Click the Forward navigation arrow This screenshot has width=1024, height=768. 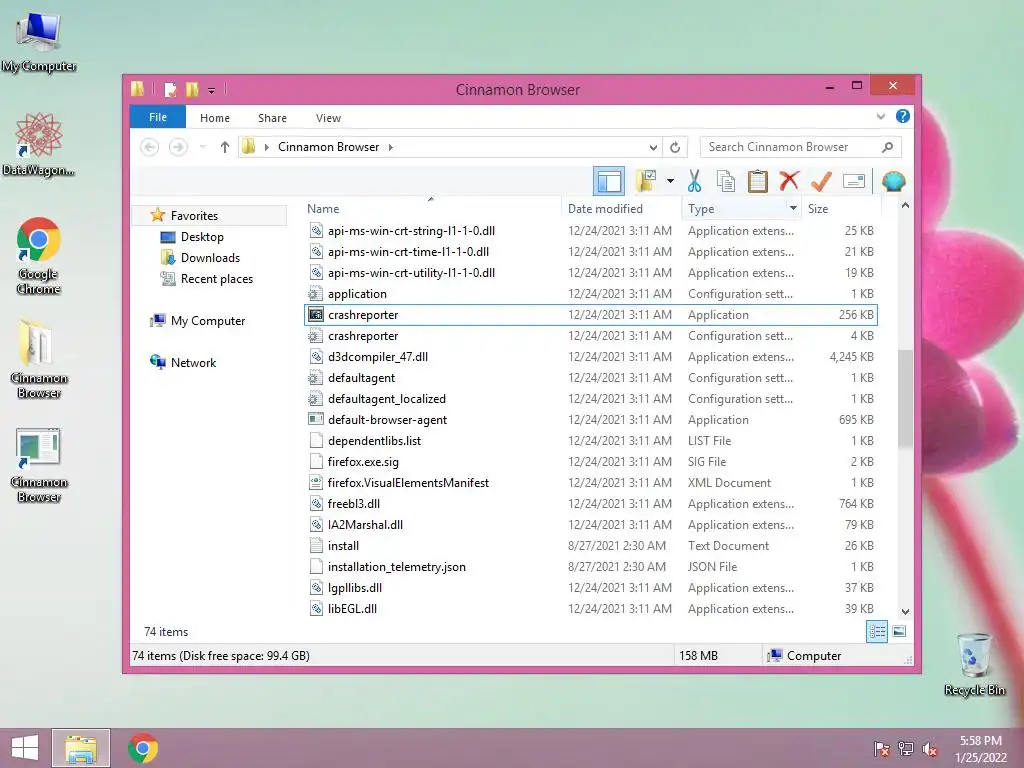coord(178,147)
